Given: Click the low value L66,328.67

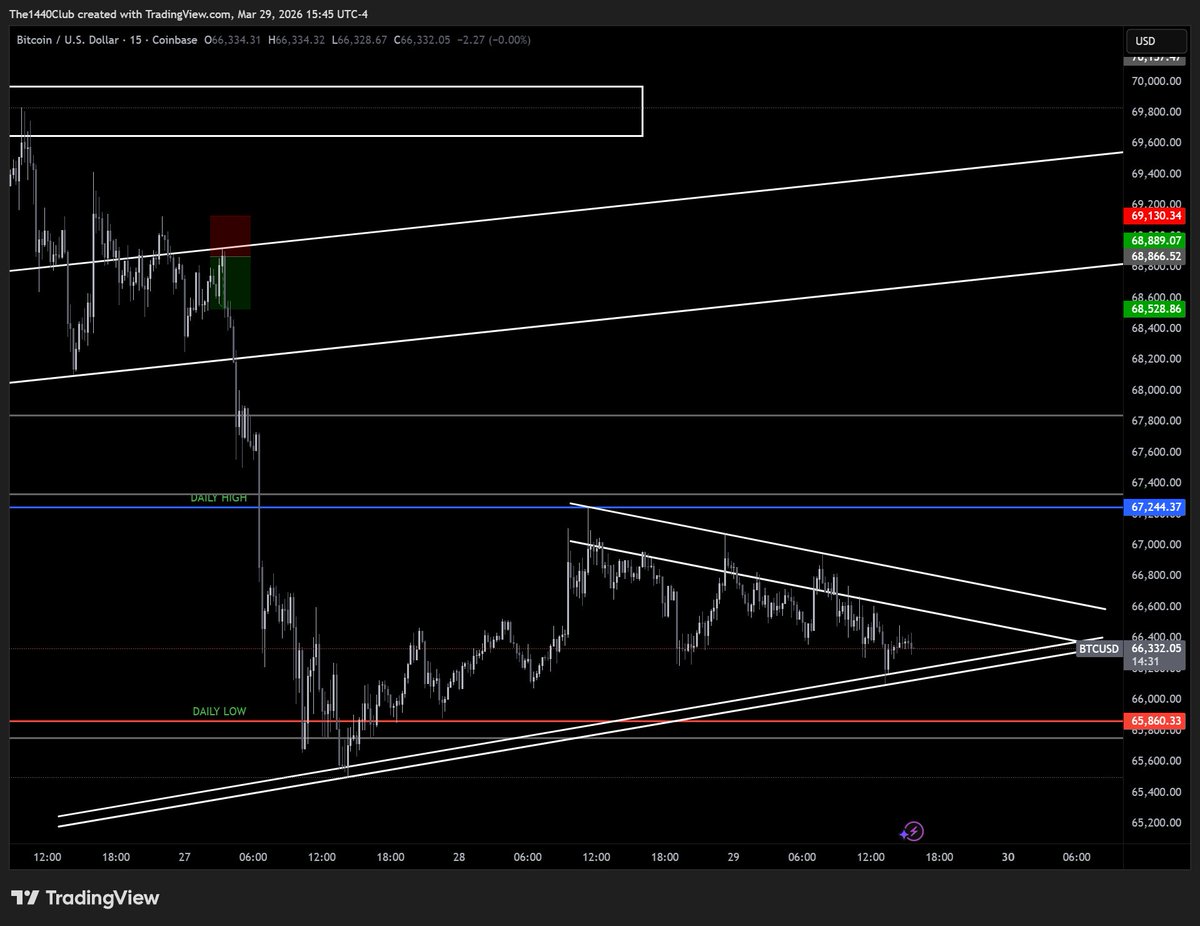Looking at the screenshot, I should click(359, 40).
